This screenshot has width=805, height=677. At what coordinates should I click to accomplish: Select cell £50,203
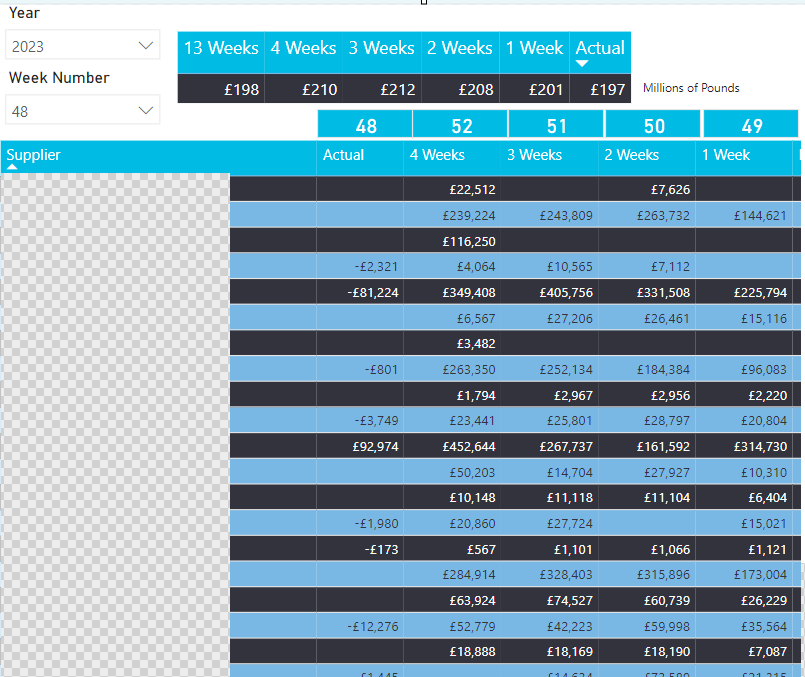point(472,472)
